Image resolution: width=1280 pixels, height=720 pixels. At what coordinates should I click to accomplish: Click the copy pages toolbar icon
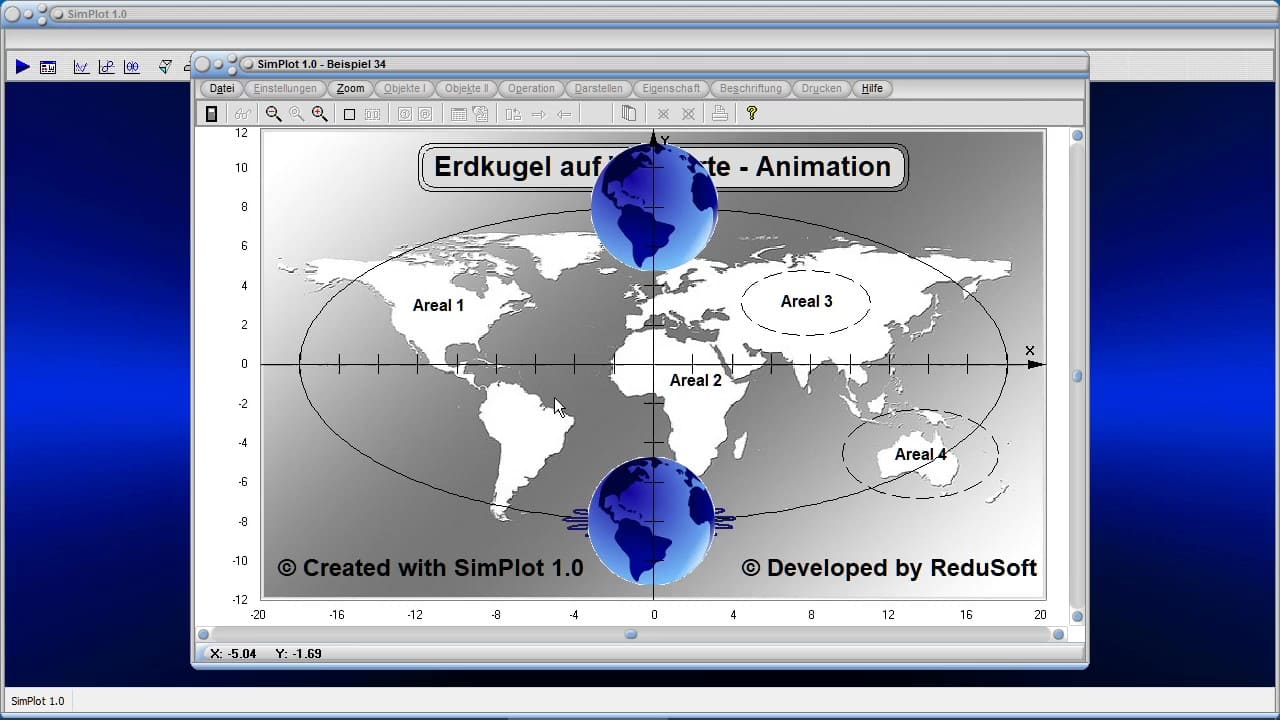click(x=628, y=114)
